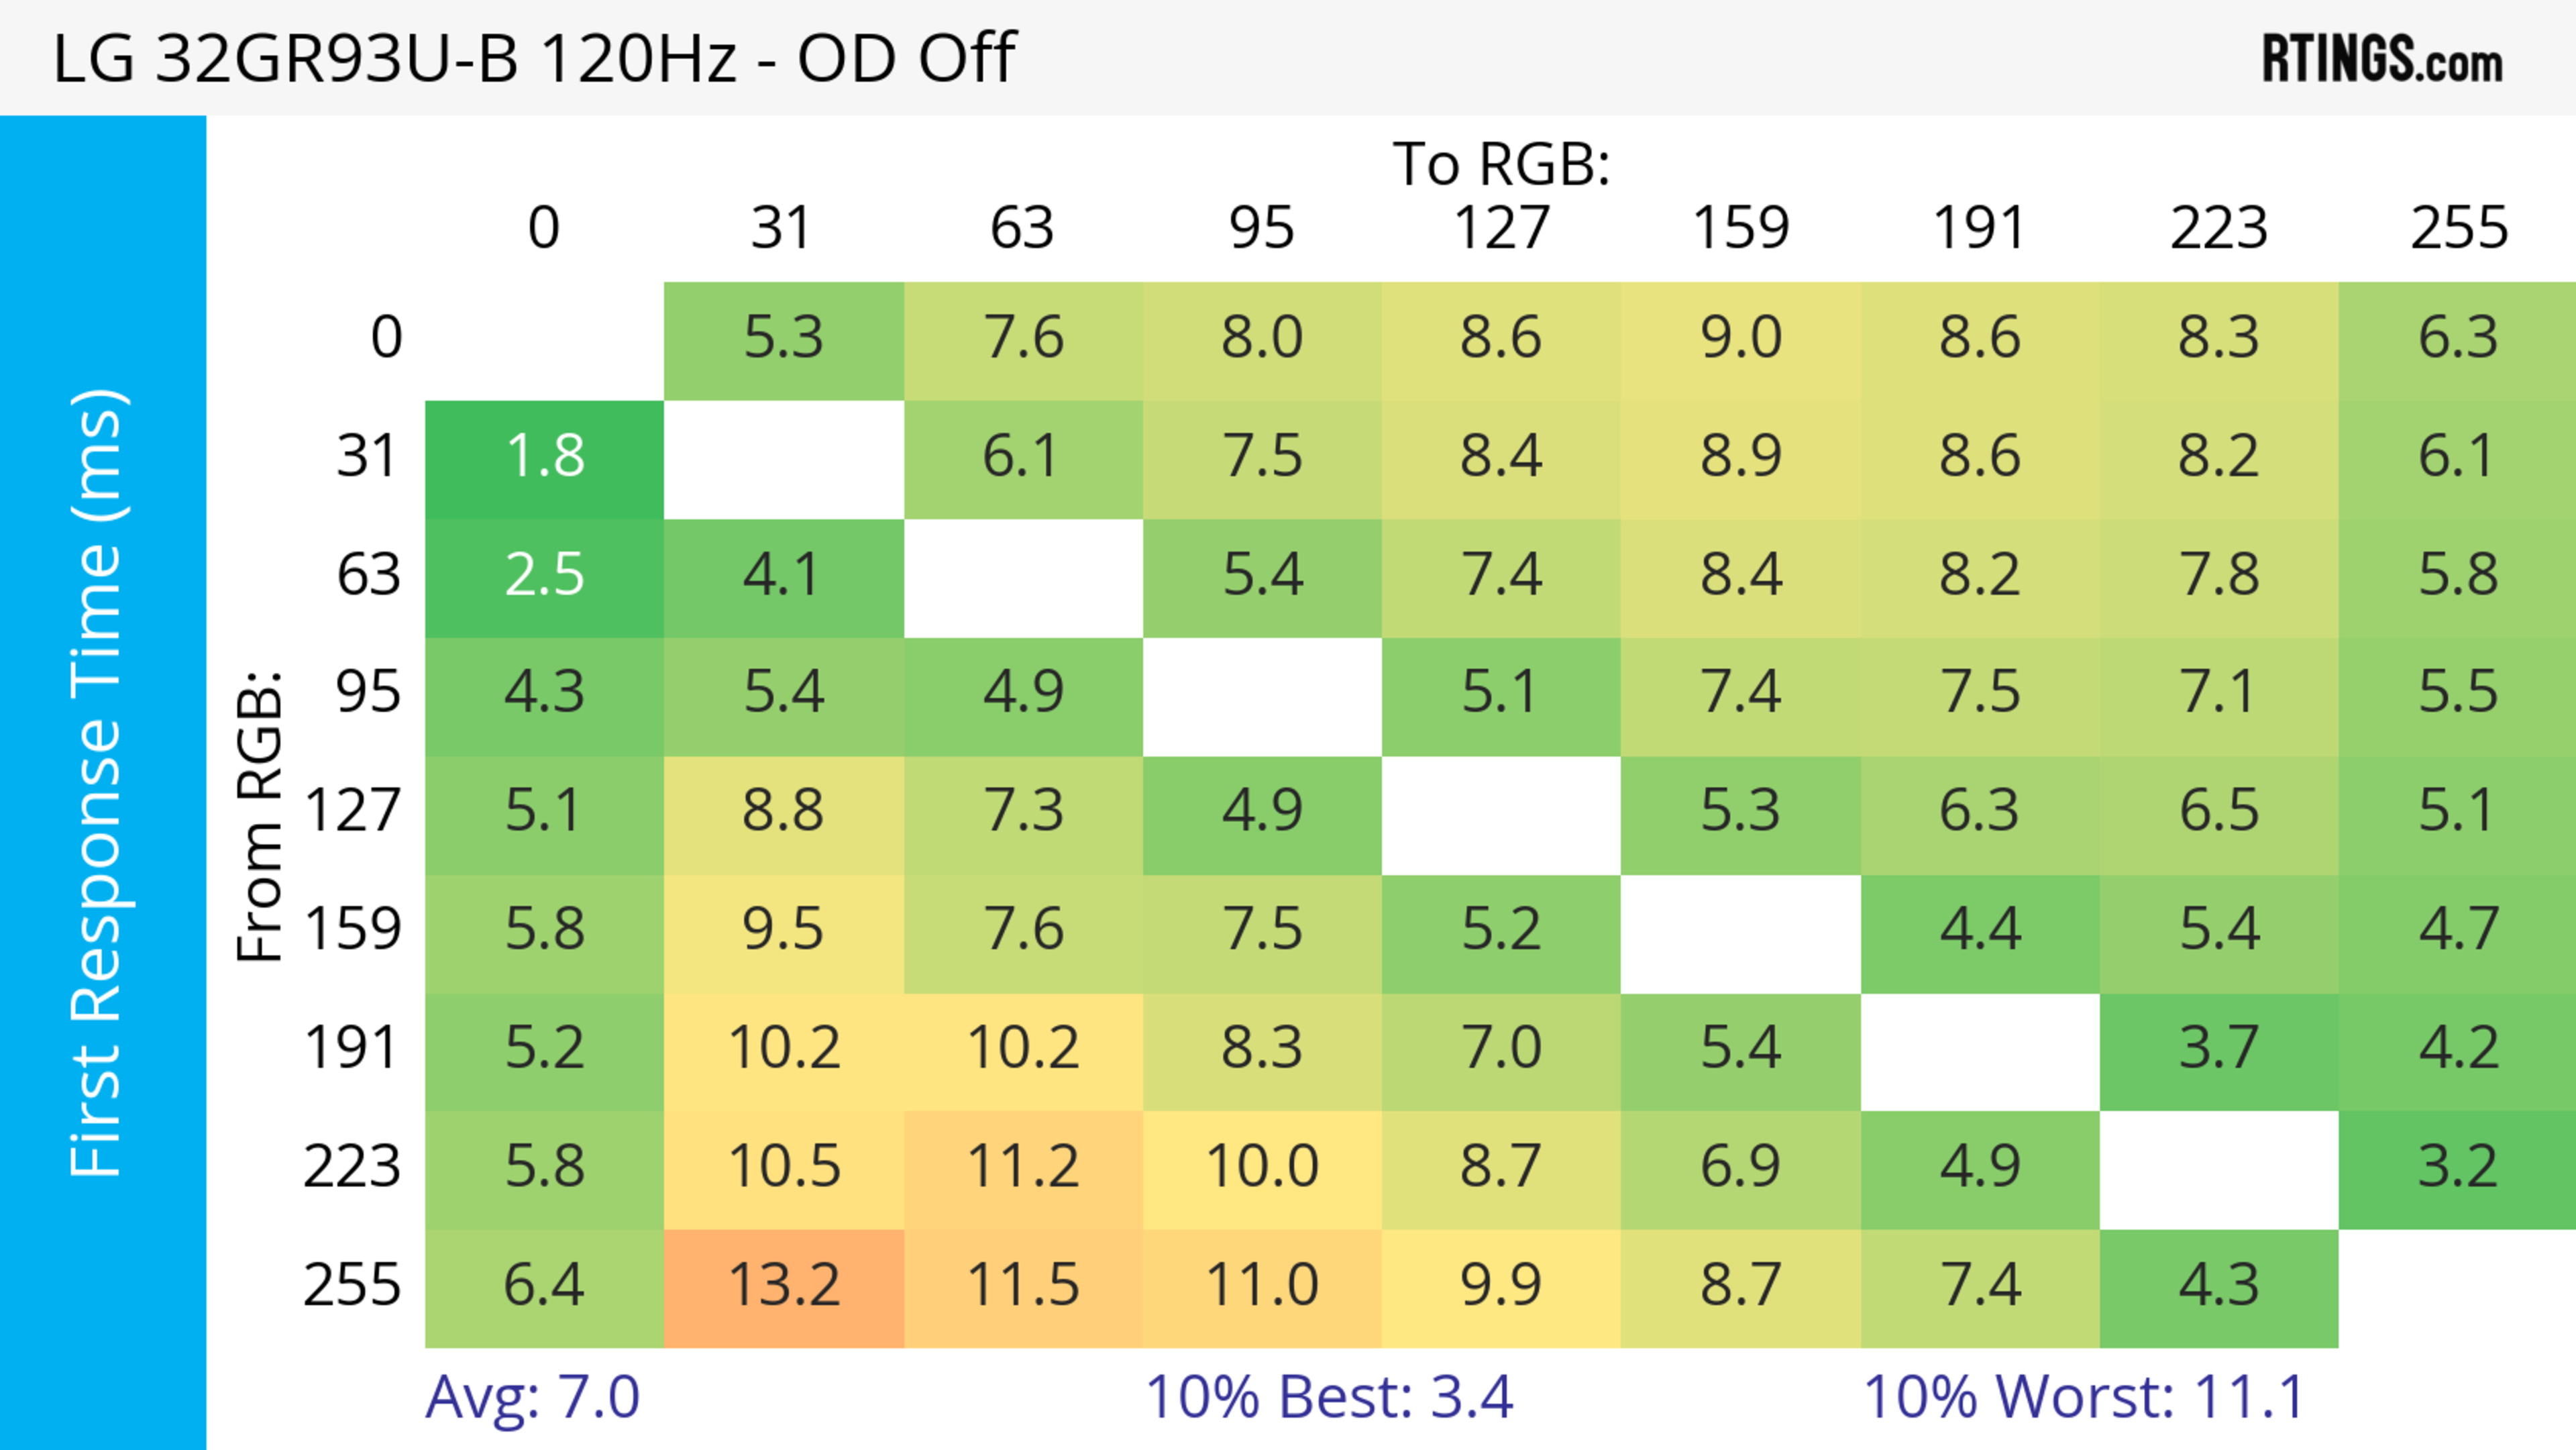Click the '10% Worst: 11.1' summary
2576x1450 pixels.
point(2084,1397)
